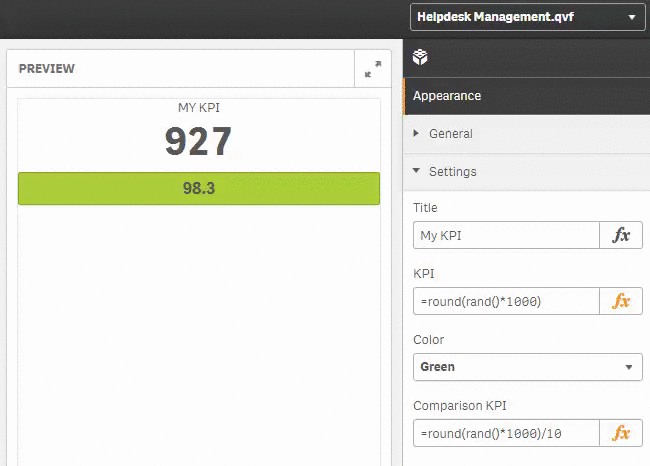Open expression editor for KPI field

point(621,301)
